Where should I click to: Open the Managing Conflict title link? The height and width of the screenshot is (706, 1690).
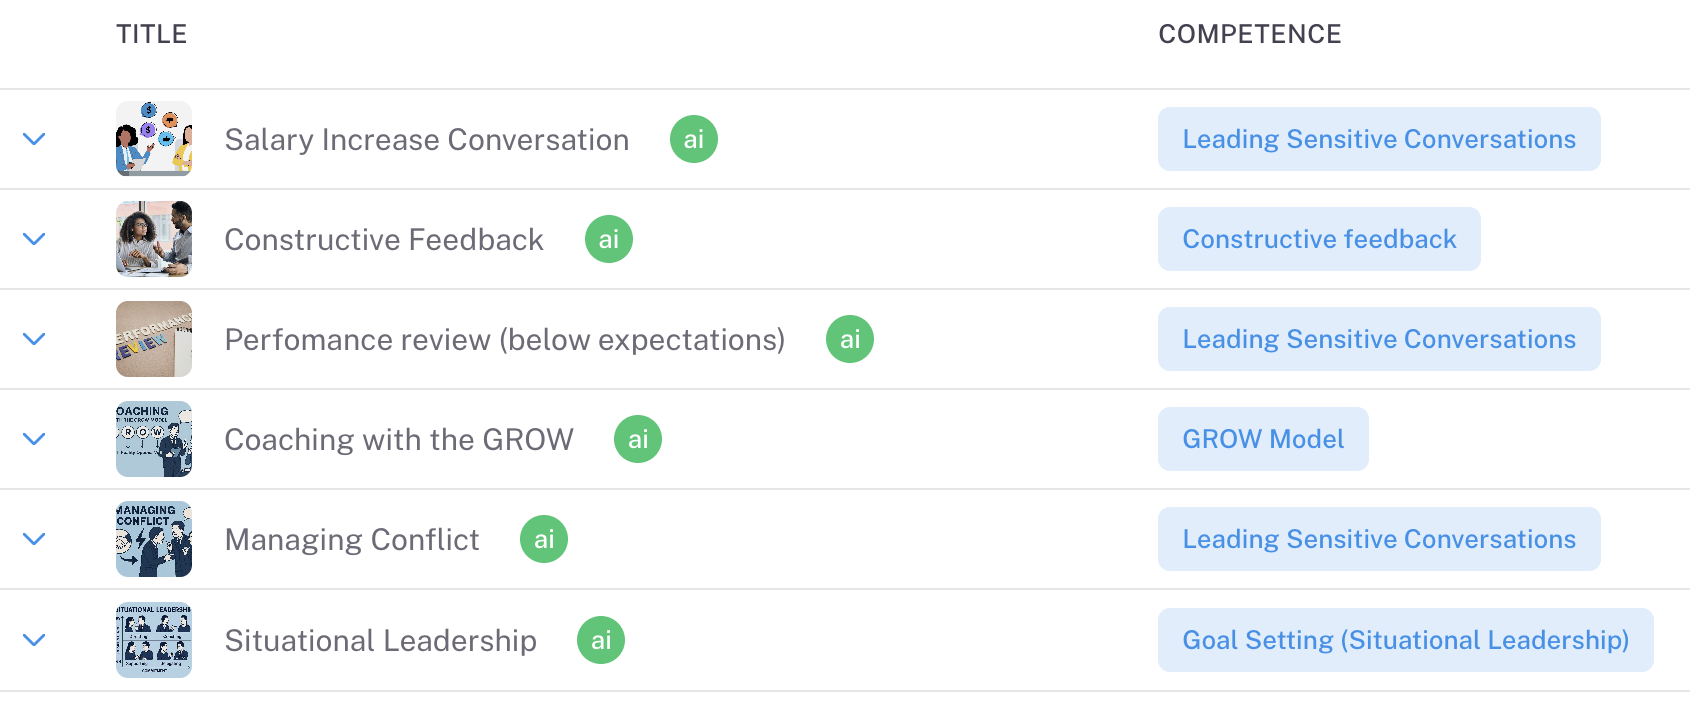click(352, 540)
